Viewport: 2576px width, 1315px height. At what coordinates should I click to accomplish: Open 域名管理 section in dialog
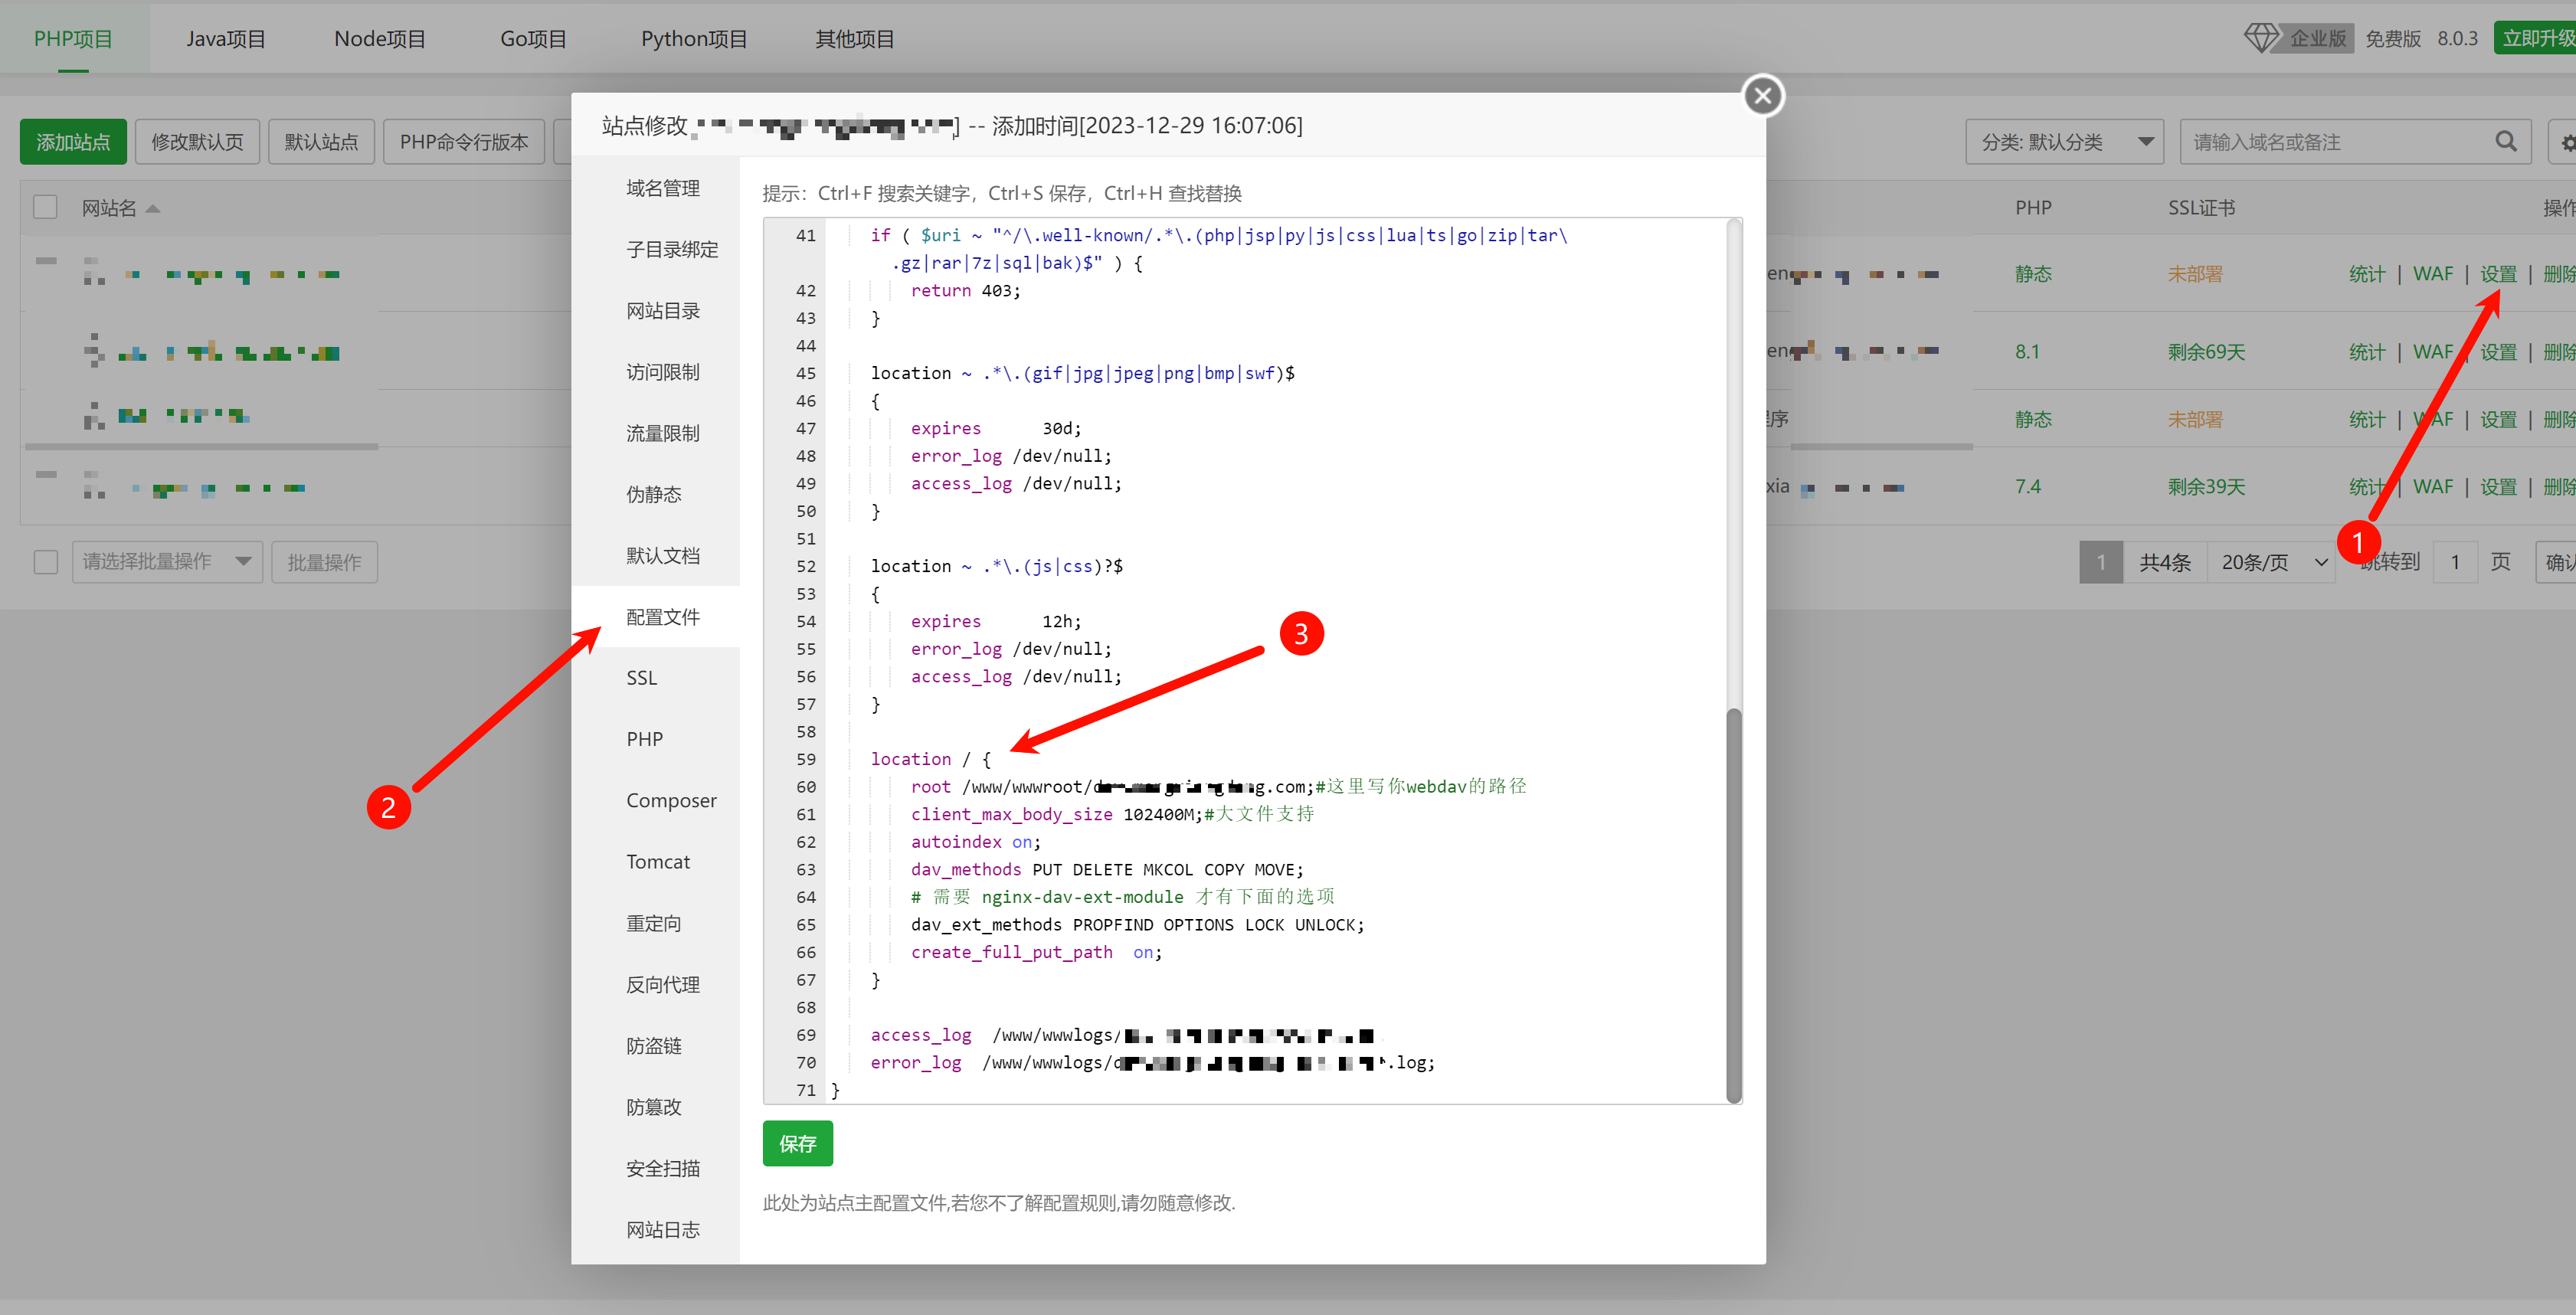662,188
